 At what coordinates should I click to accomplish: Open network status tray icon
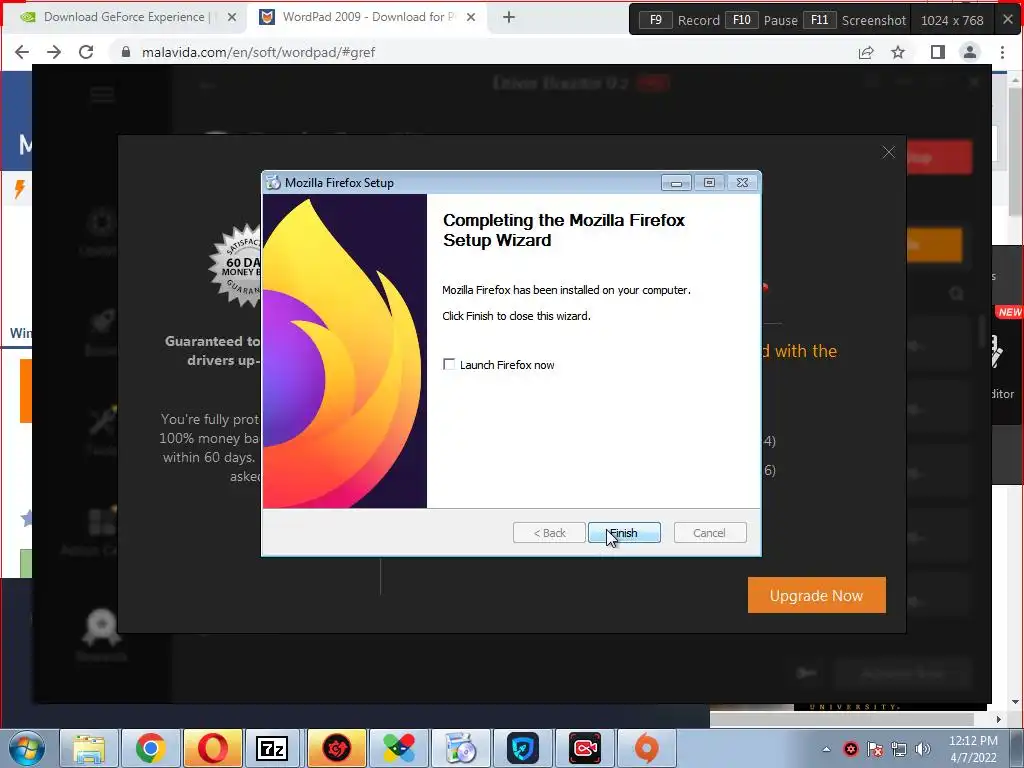[x=899, y=749]
